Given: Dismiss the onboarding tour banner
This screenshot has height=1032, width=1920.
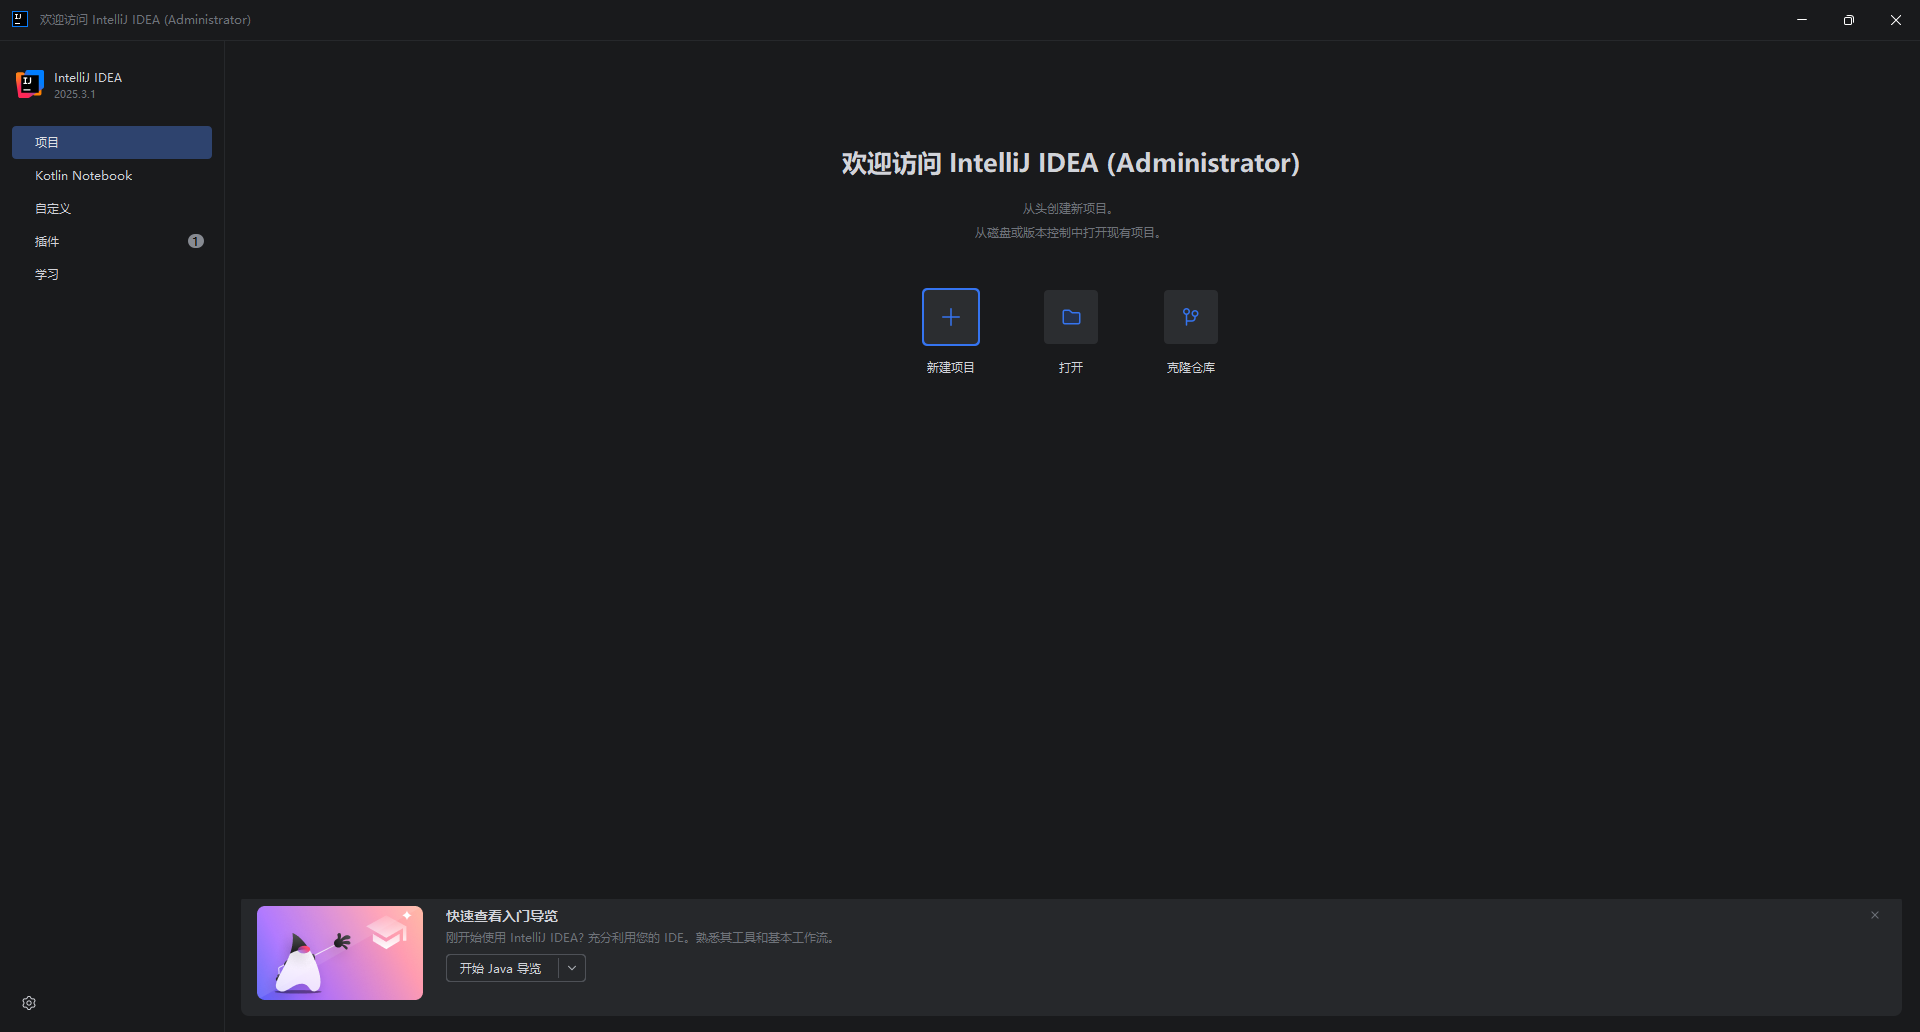Looking at the screenshot, I should point(1875,915).
